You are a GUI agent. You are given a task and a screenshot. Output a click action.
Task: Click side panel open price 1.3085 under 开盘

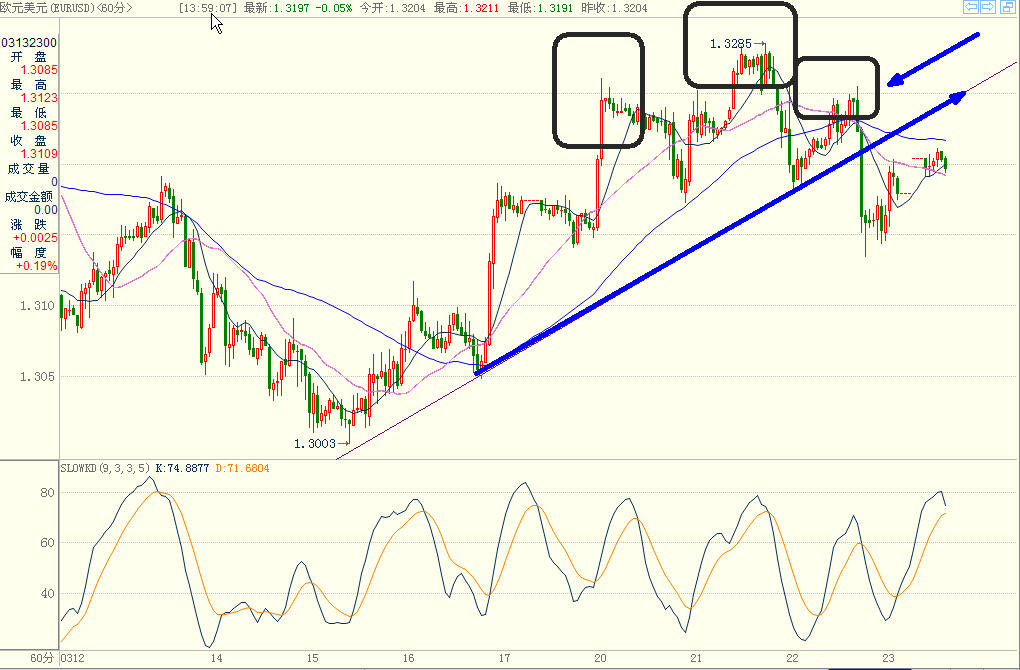(39, 70)
